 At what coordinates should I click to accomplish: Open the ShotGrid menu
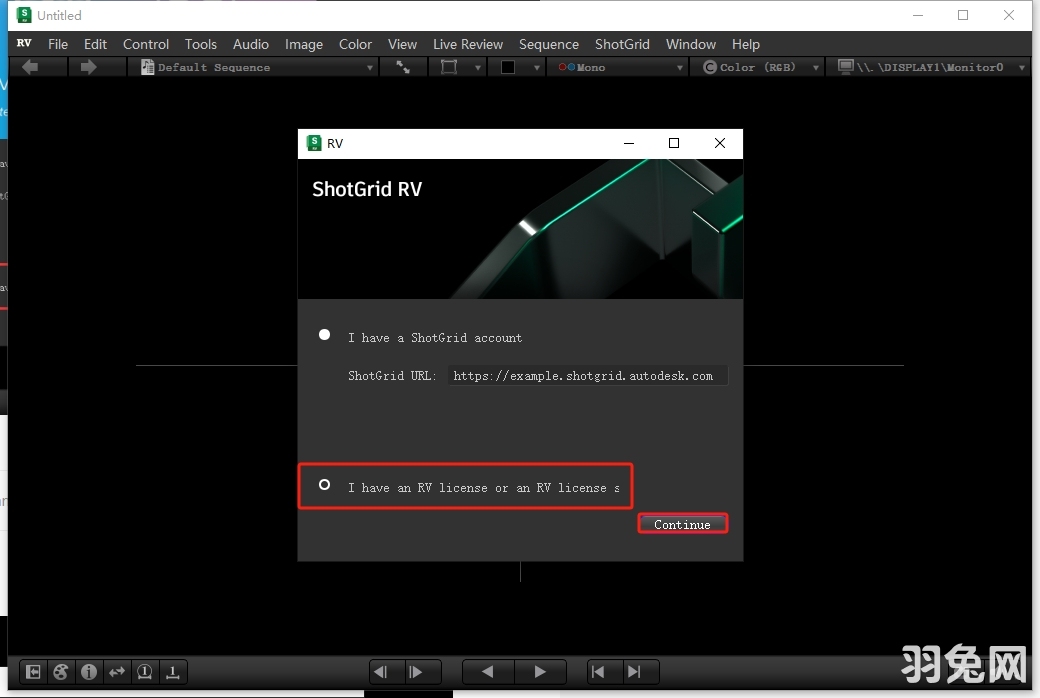pyautogui.click(x=622, y=44)
